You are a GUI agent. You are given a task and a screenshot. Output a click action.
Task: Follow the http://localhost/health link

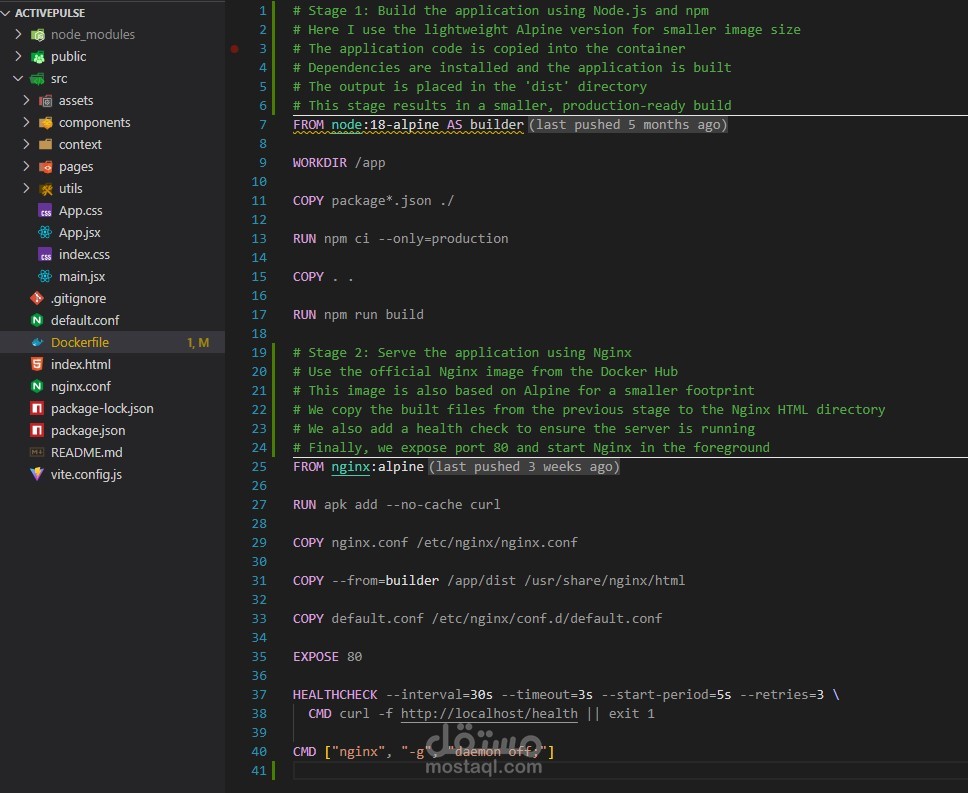[489, 714]
